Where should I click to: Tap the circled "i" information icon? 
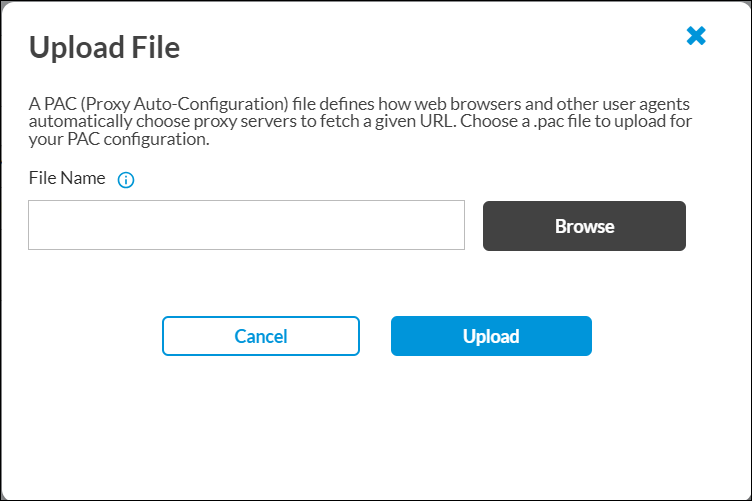[x=126, y=181]
